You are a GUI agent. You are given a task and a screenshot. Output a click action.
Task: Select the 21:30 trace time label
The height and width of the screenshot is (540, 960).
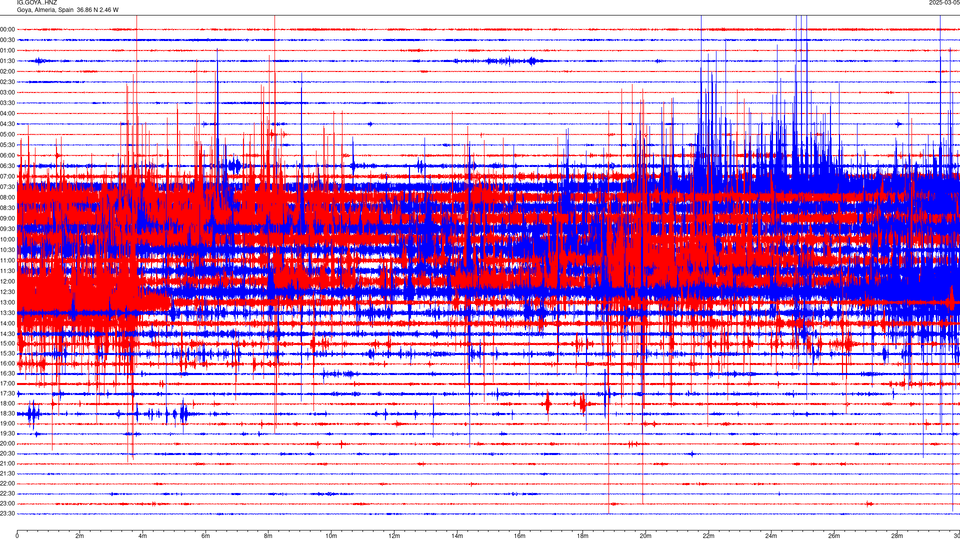point(8,473)
